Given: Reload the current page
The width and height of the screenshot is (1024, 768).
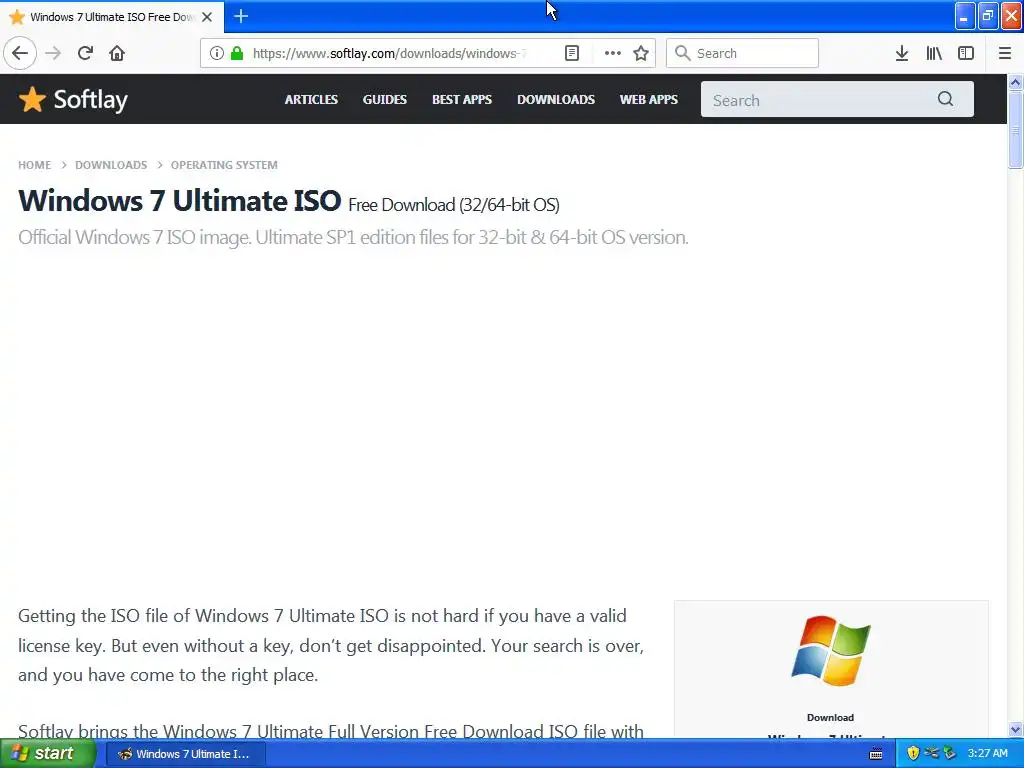Looking at the screenshot, I should (x=85, y=53).
